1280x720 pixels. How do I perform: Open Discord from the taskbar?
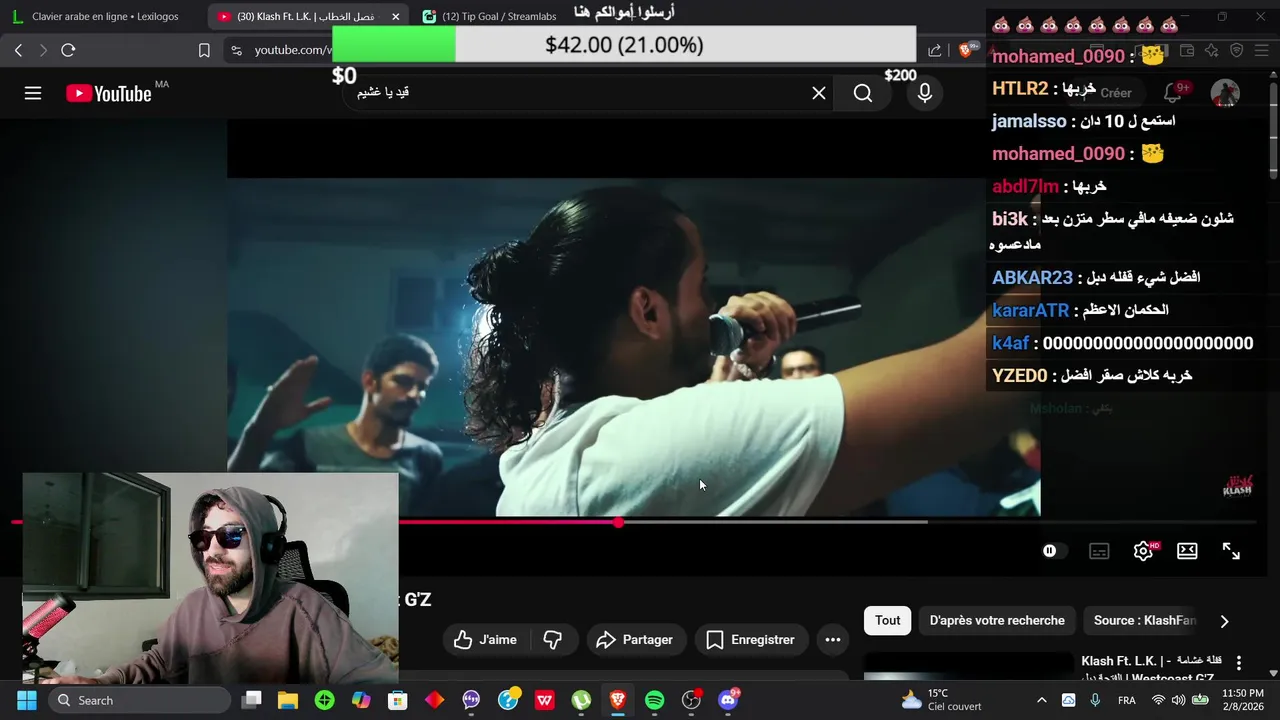pyautogui.click(x=728, y=700)
